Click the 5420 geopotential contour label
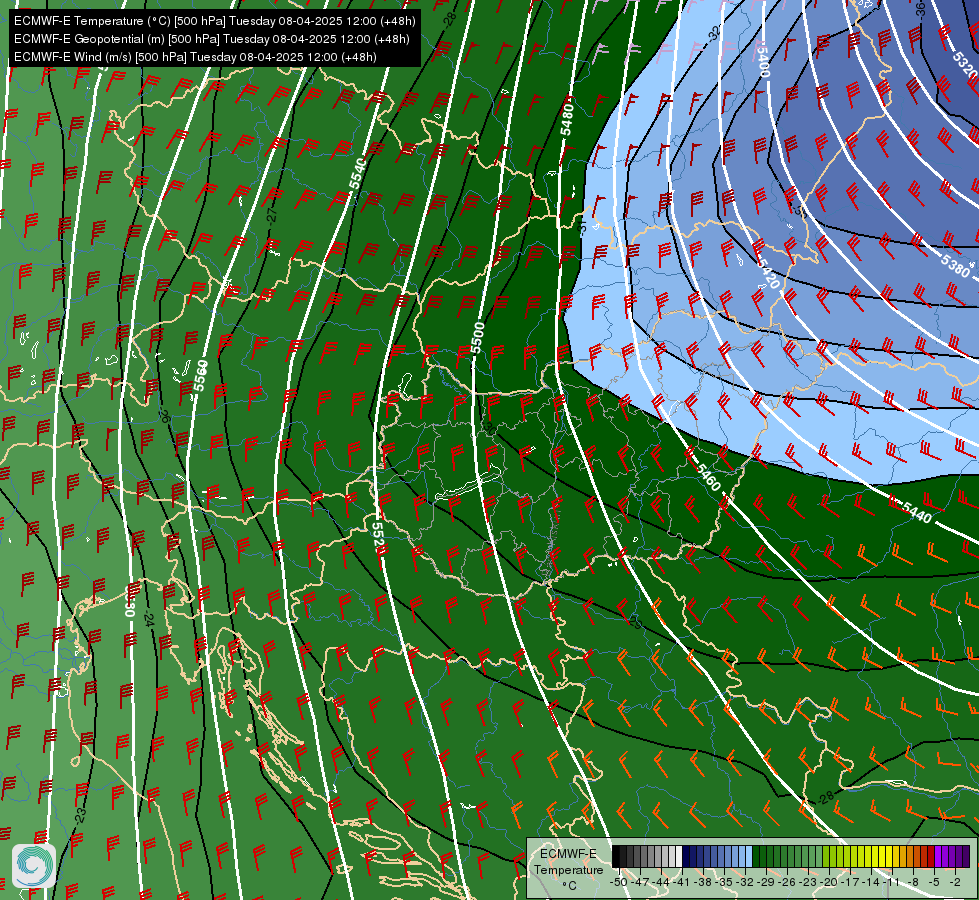Viewport: 979px width, 900px height. pos(767,274)
